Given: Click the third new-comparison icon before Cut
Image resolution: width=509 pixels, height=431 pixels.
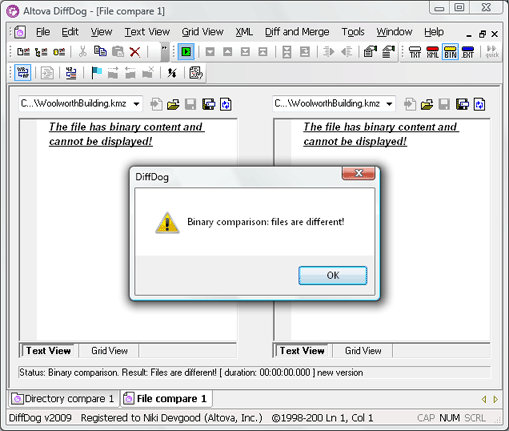Looking at the screenshot, I should pos(59,52).
